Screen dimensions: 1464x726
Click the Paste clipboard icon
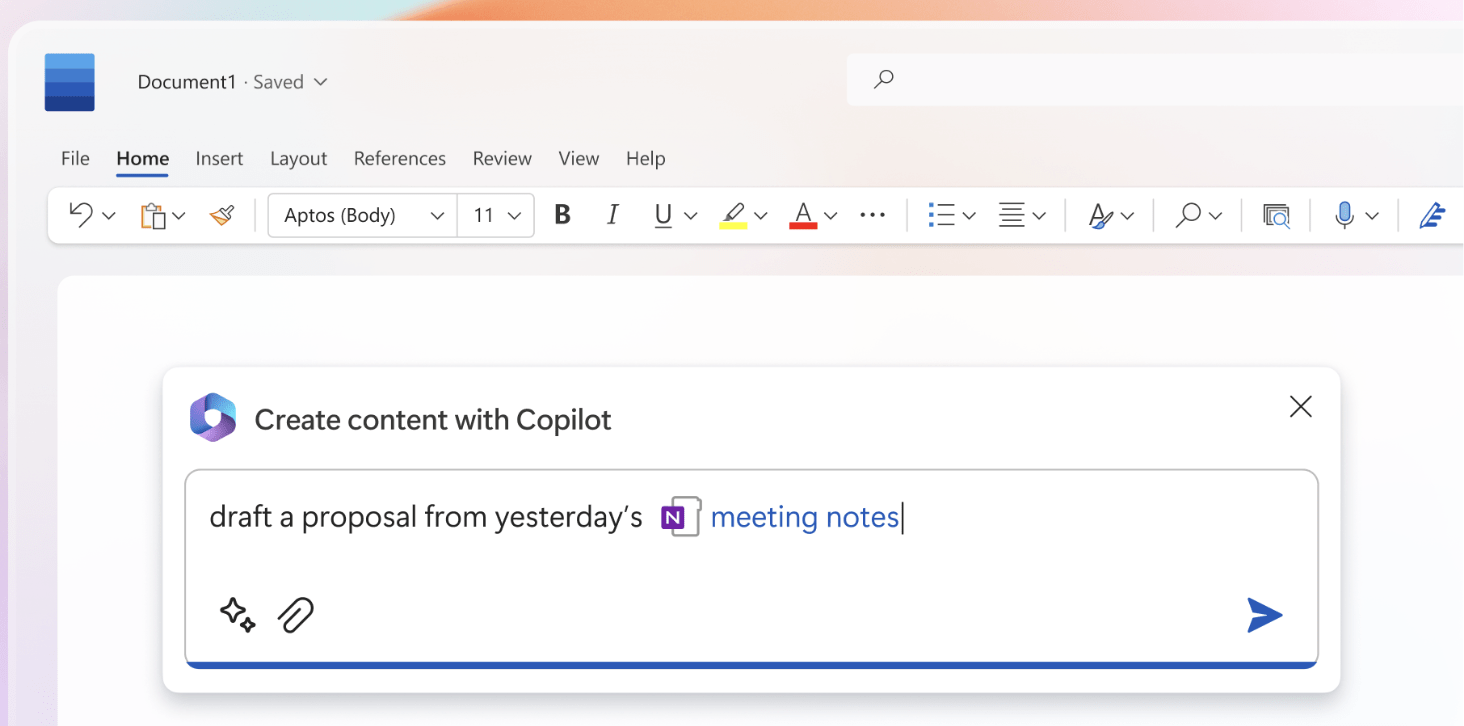153,215
